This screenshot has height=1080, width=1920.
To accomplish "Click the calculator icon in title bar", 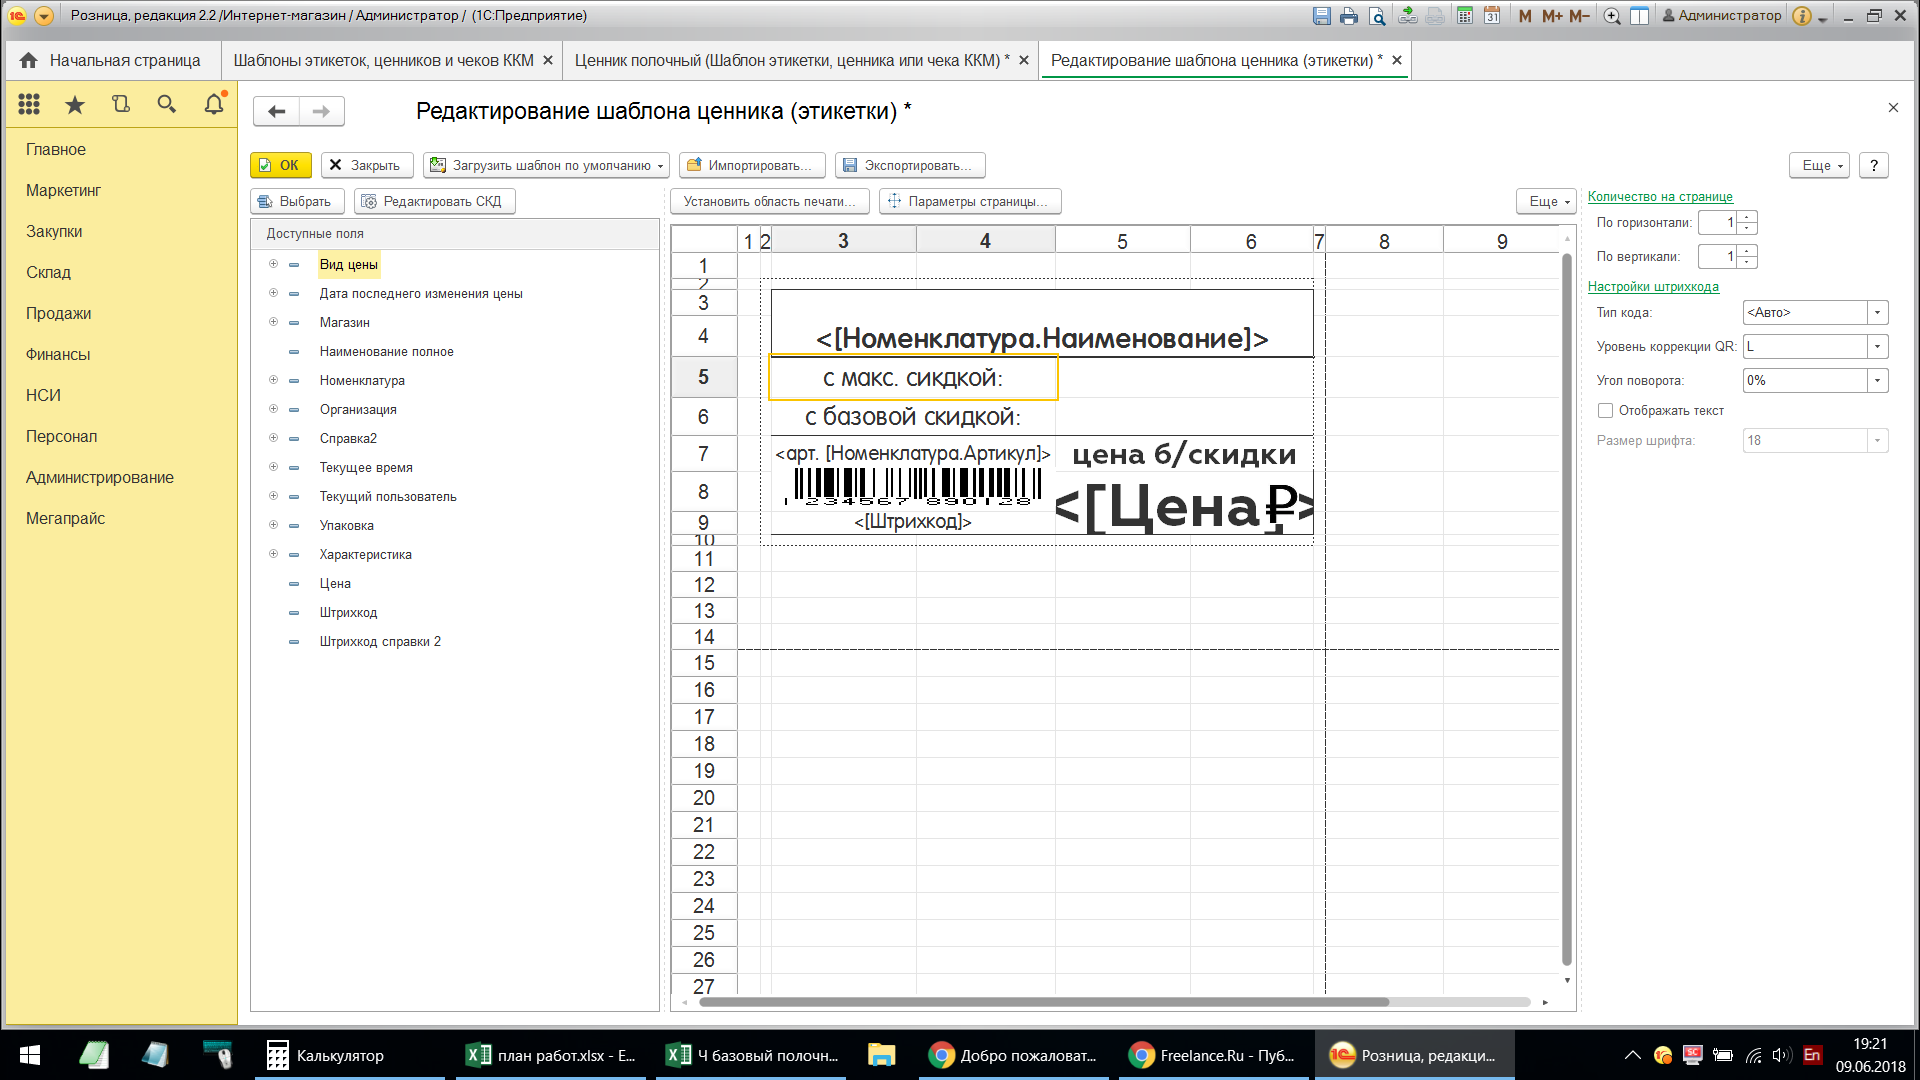I will tap(1465, 16).
